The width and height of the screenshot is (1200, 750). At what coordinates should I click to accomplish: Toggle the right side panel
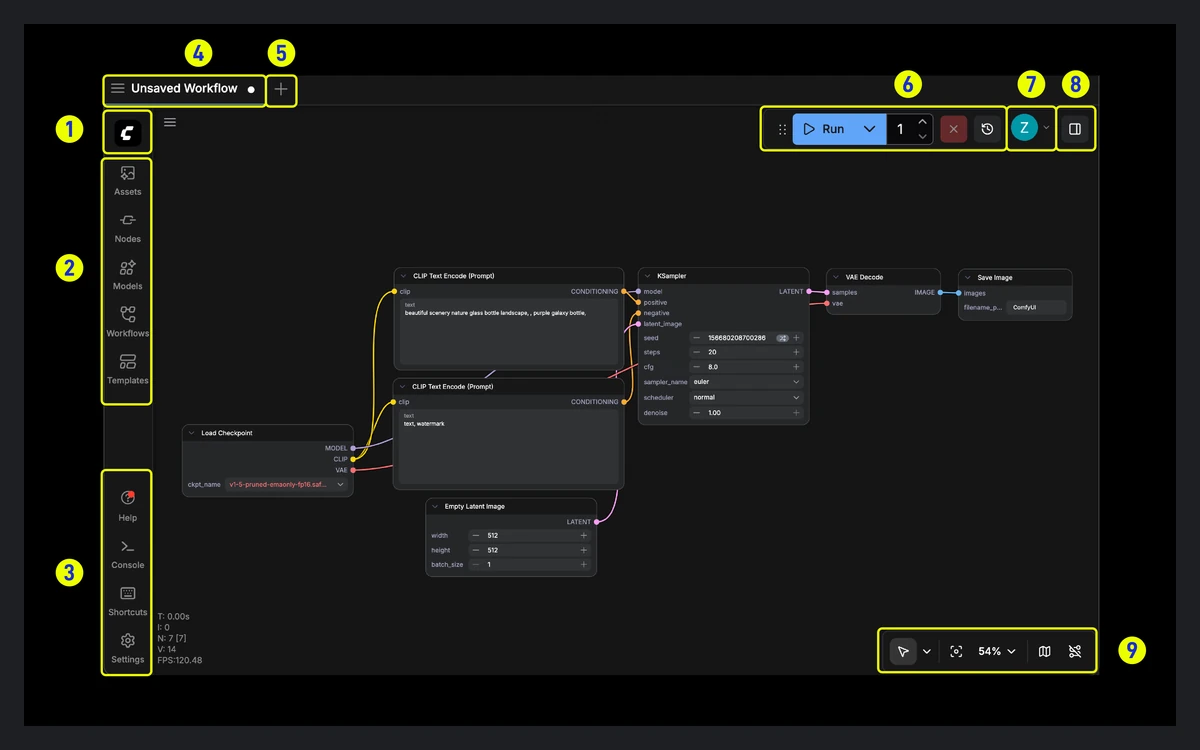(1075, 129)
